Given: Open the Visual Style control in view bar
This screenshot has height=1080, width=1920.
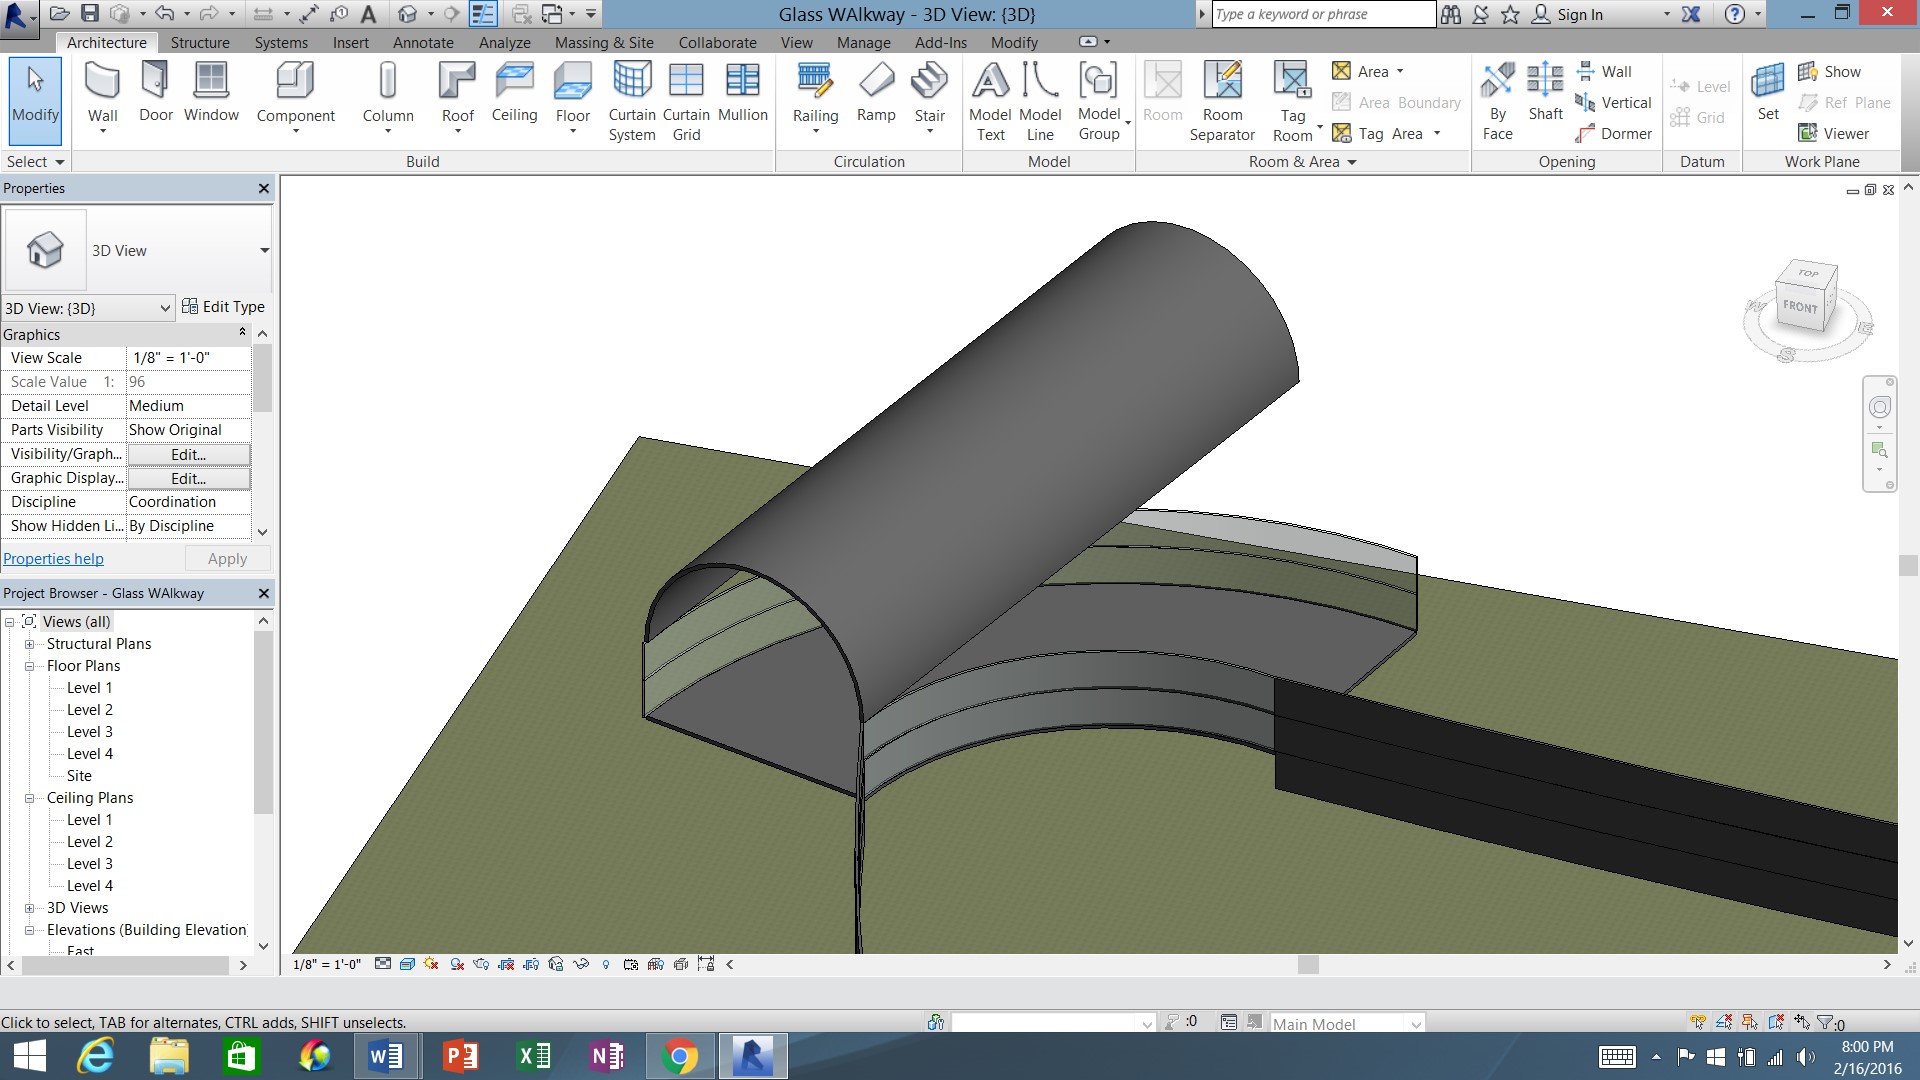Looking at the screenshot, I should [407, 965].
